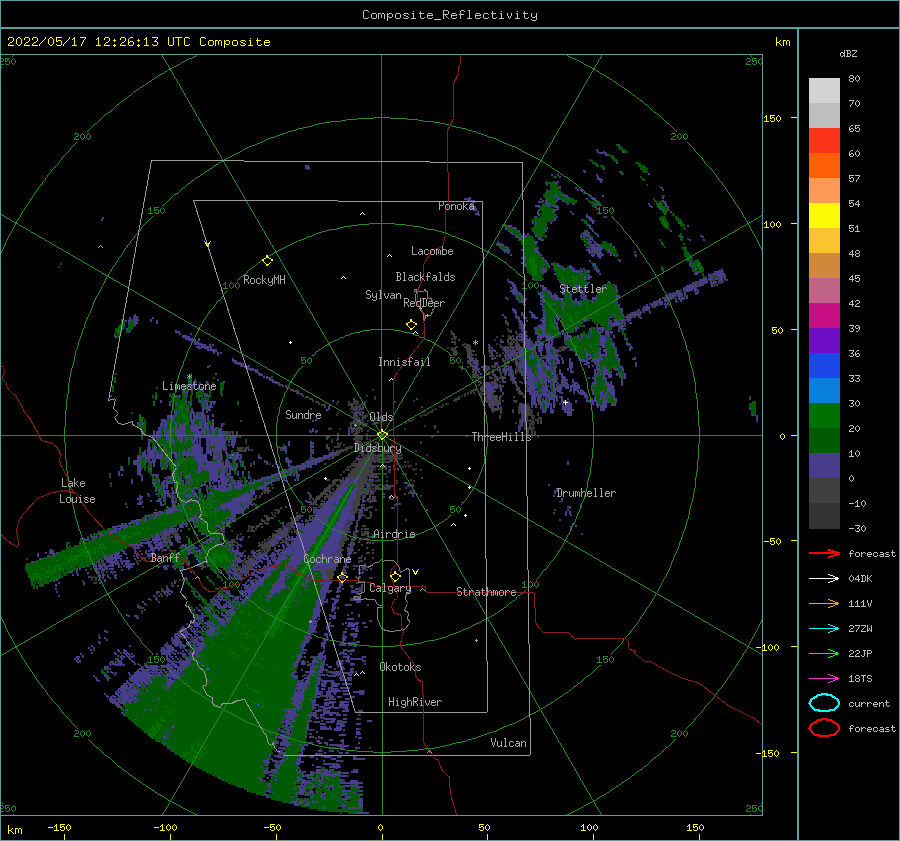
Task: Click the bright green 20–30 dBZ swatch
Action: coord(824,416)
